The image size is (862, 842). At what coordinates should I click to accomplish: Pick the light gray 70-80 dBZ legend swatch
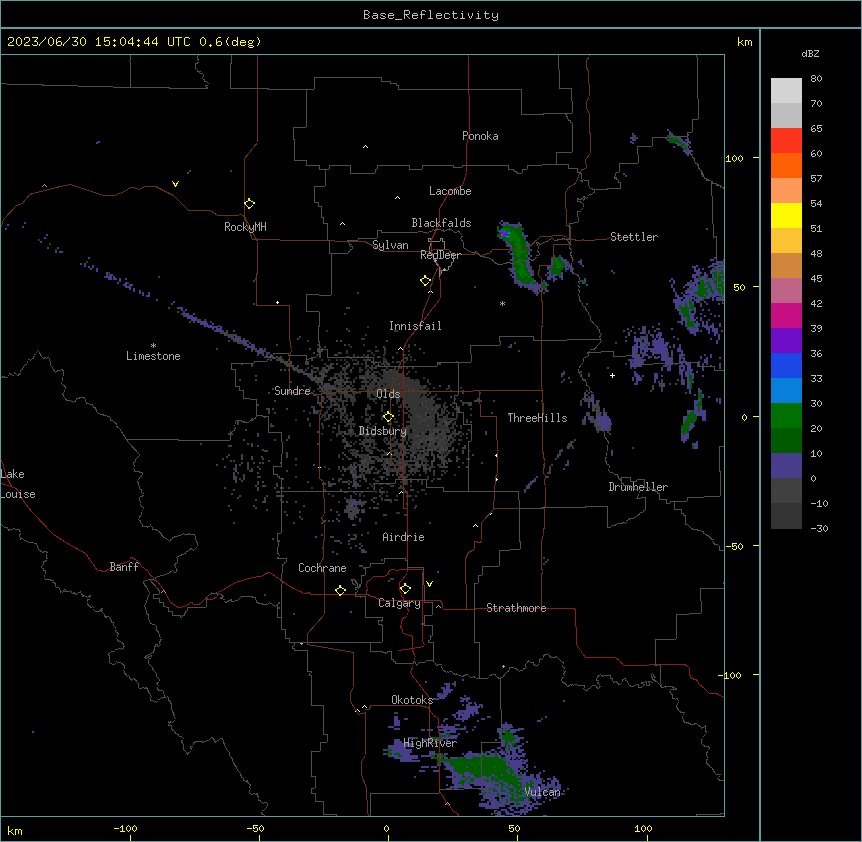tap(786, 90)
